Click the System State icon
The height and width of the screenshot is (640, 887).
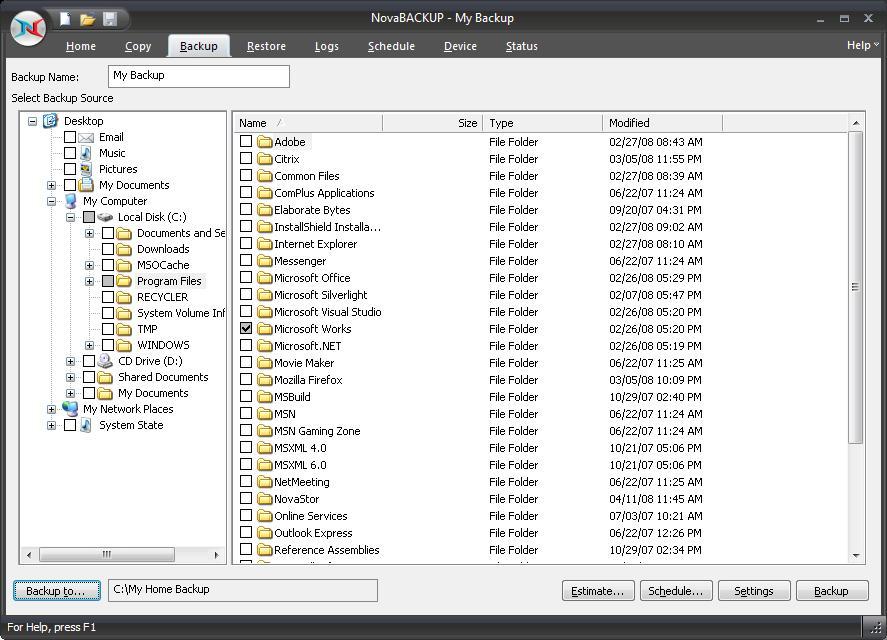point(86,425)
